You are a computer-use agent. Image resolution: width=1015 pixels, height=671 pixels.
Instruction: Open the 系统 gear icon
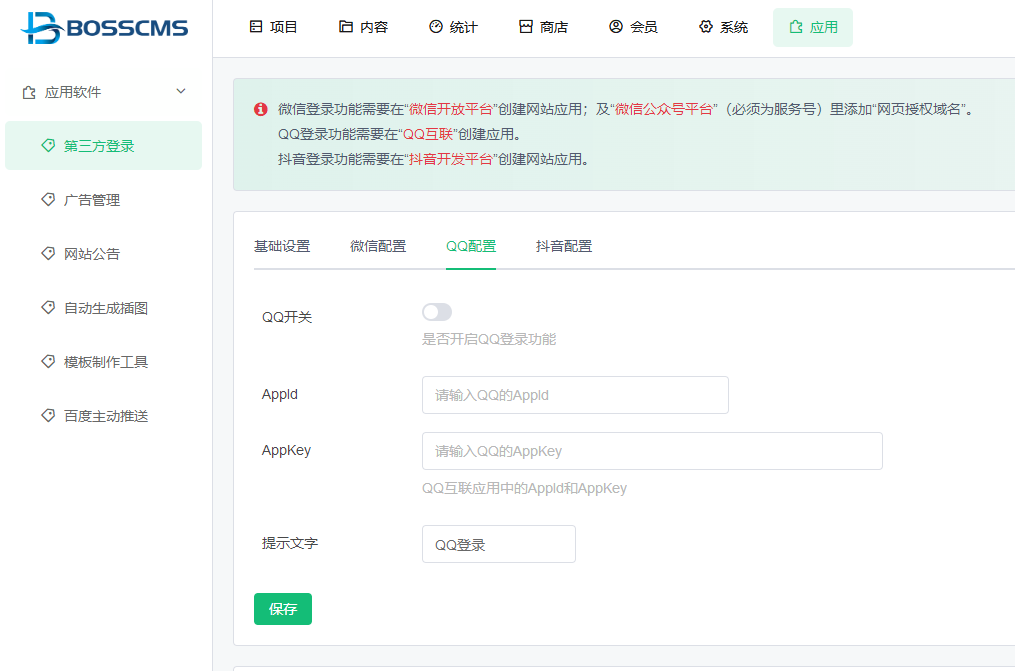pyautogui.click(x=706, y=27)
